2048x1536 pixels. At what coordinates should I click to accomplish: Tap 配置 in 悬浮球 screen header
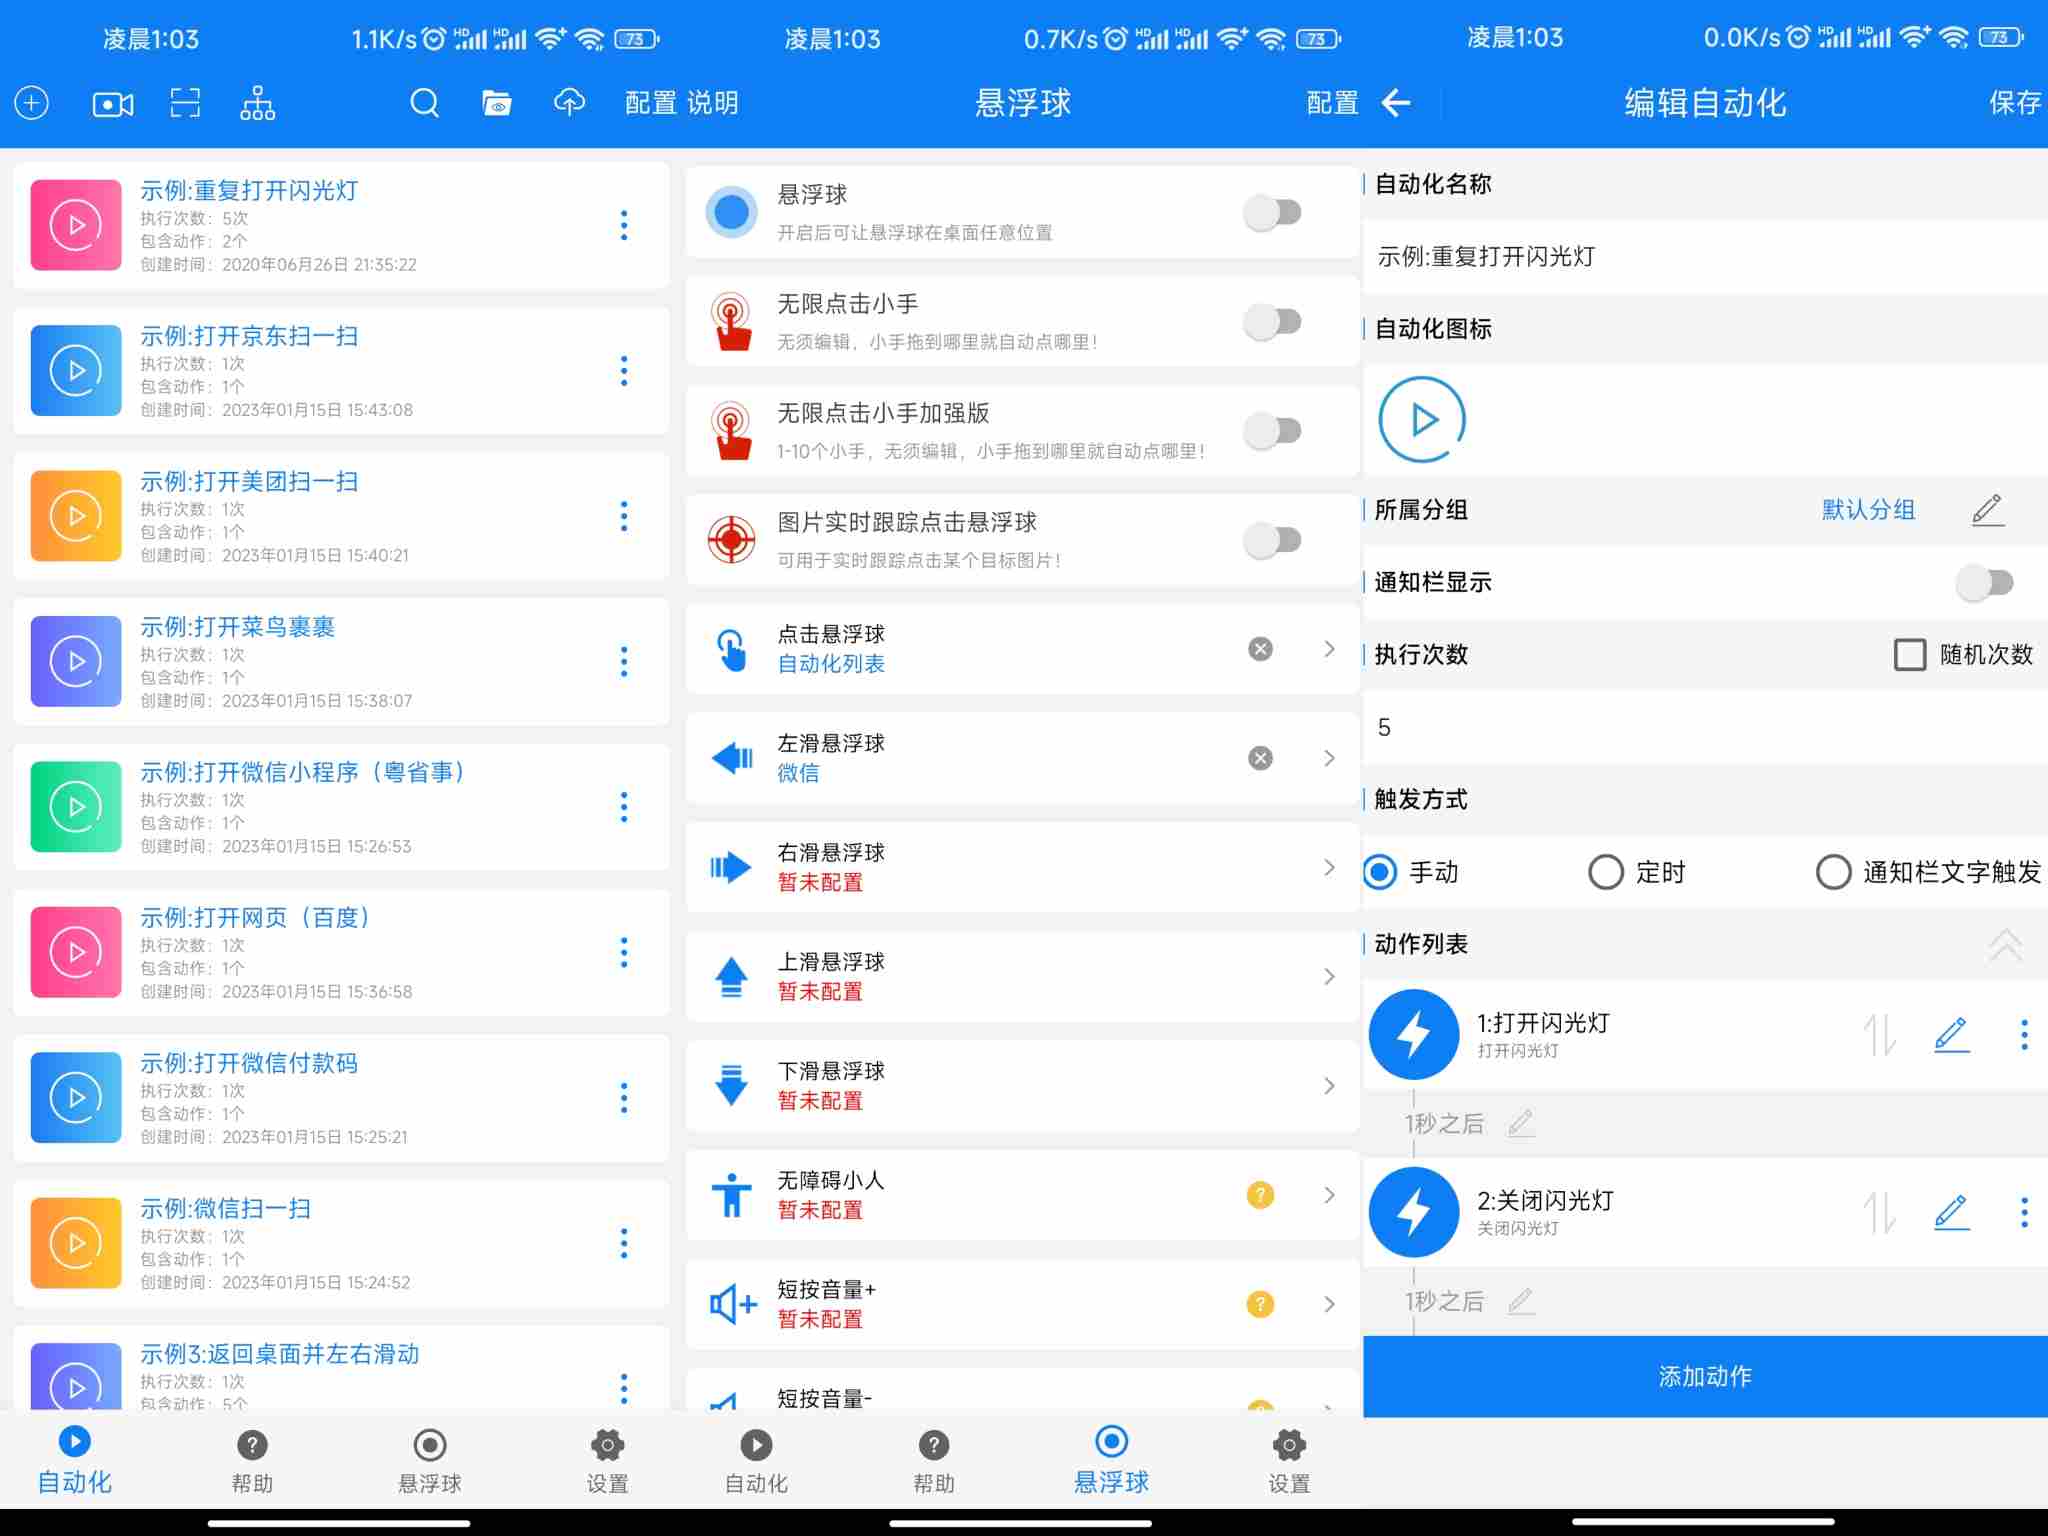(x=1333, y=103)
